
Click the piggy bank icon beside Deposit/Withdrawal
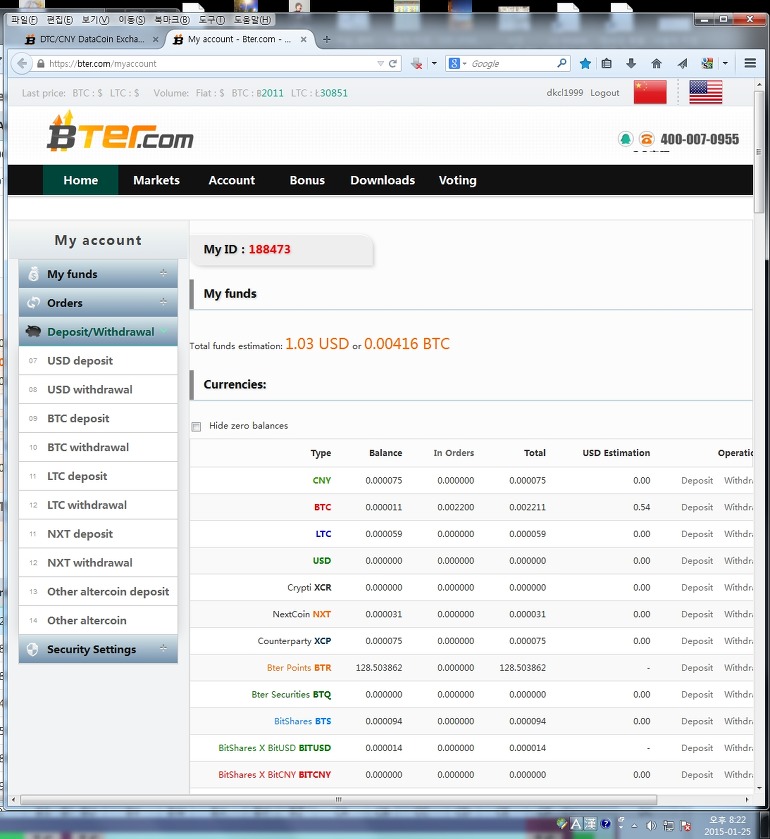click(x=33, y=332)
